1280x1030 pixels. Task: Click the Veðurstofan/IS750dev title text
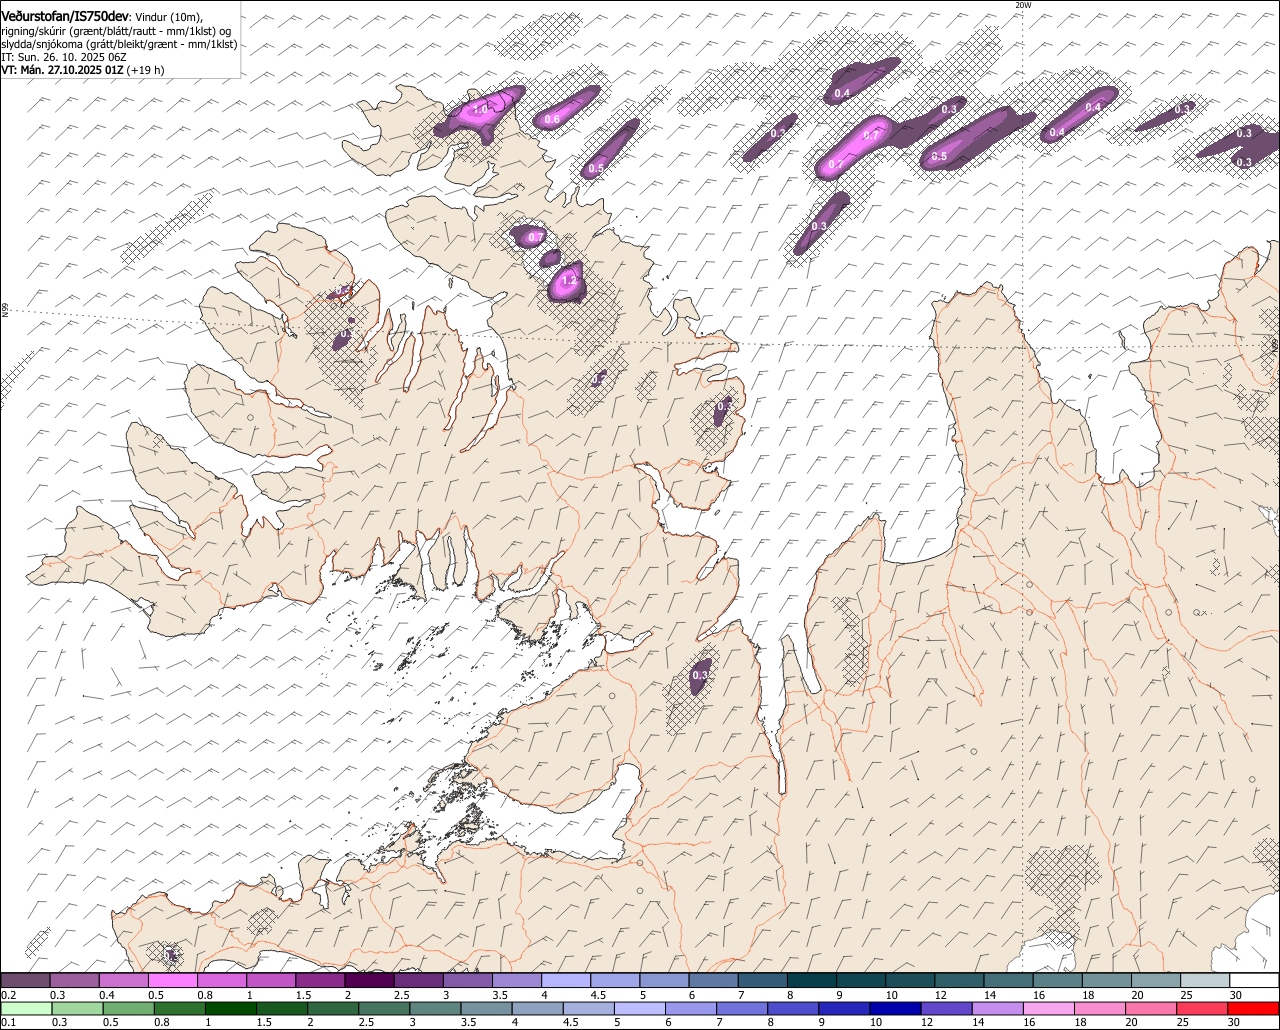tap(64, 16)
